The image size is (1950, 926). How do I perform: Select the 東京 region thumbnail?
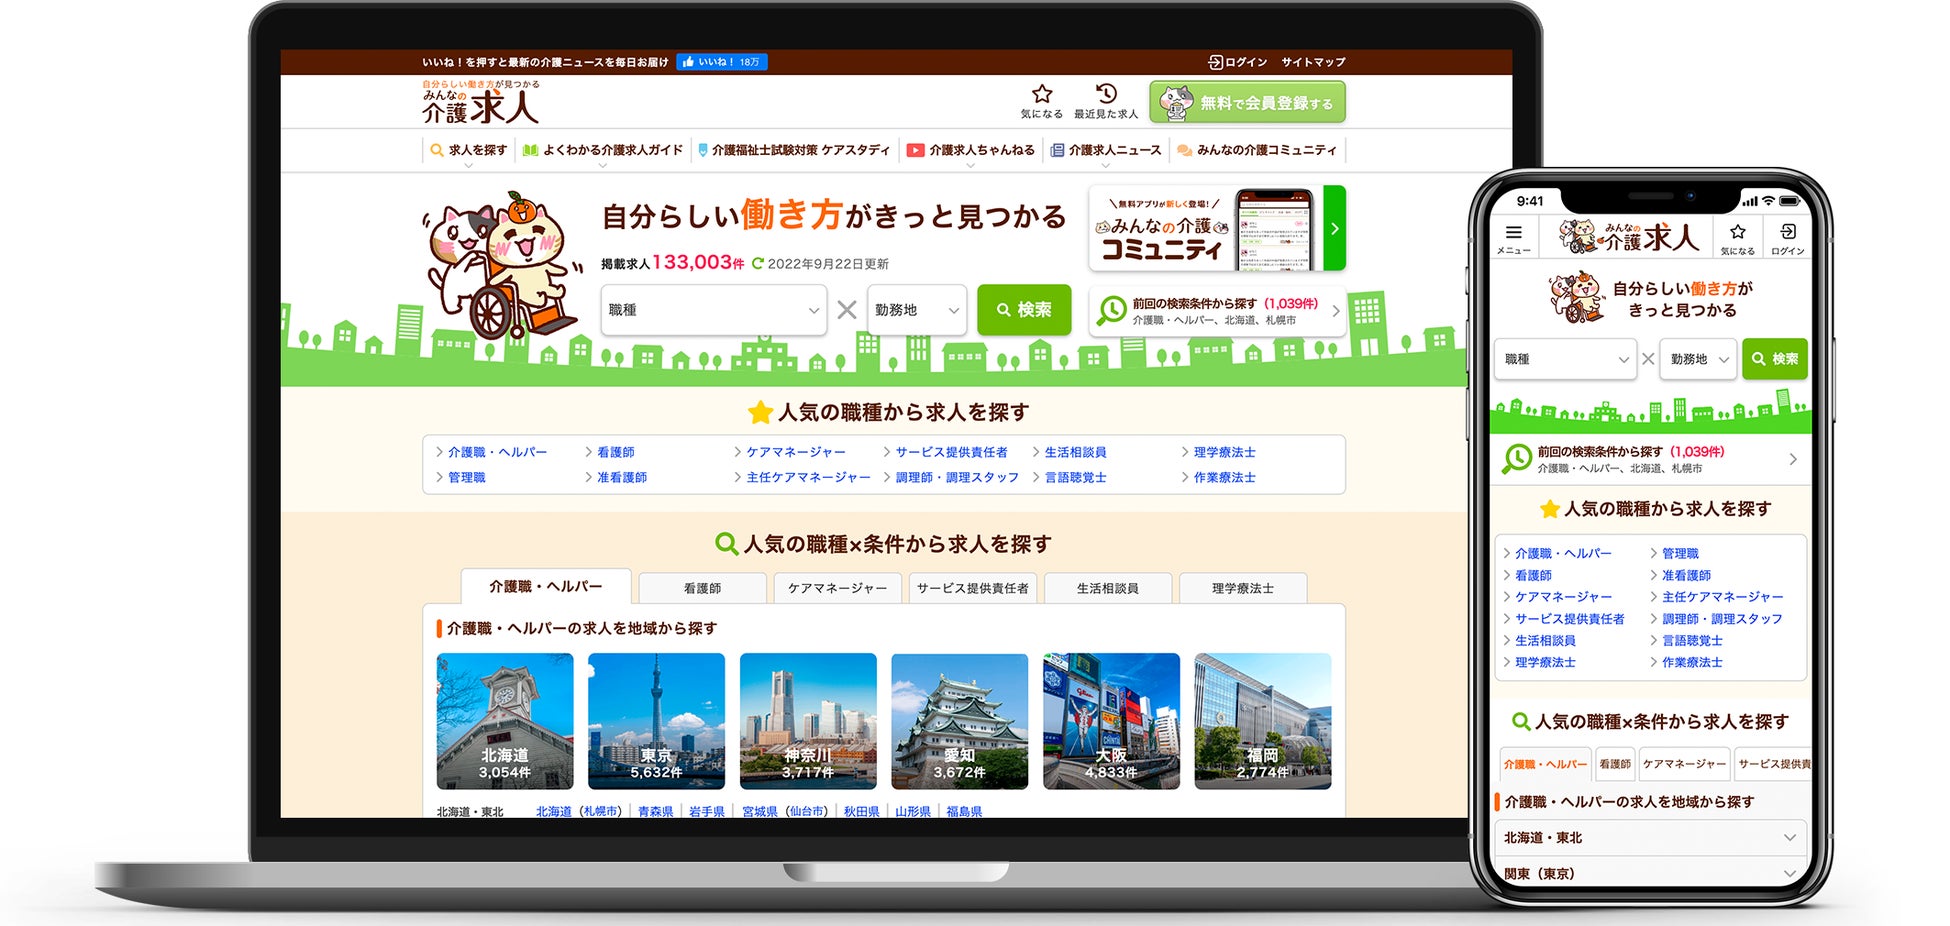pyautogui.click(x=656, y=722)
